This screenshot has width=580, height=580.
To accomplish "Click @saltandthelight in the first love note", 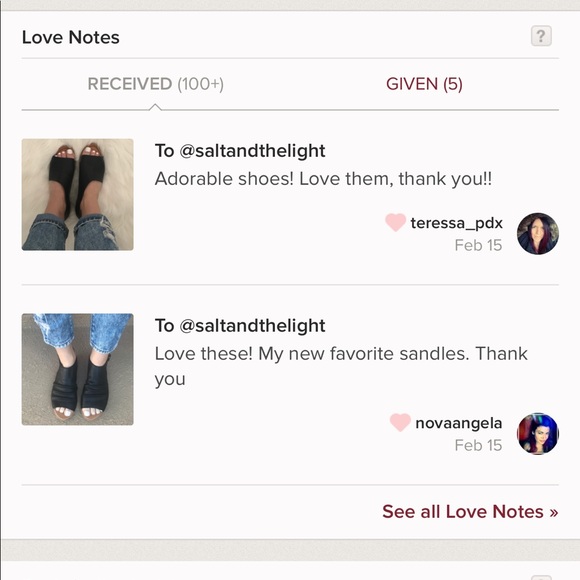I will click(252, 151).
